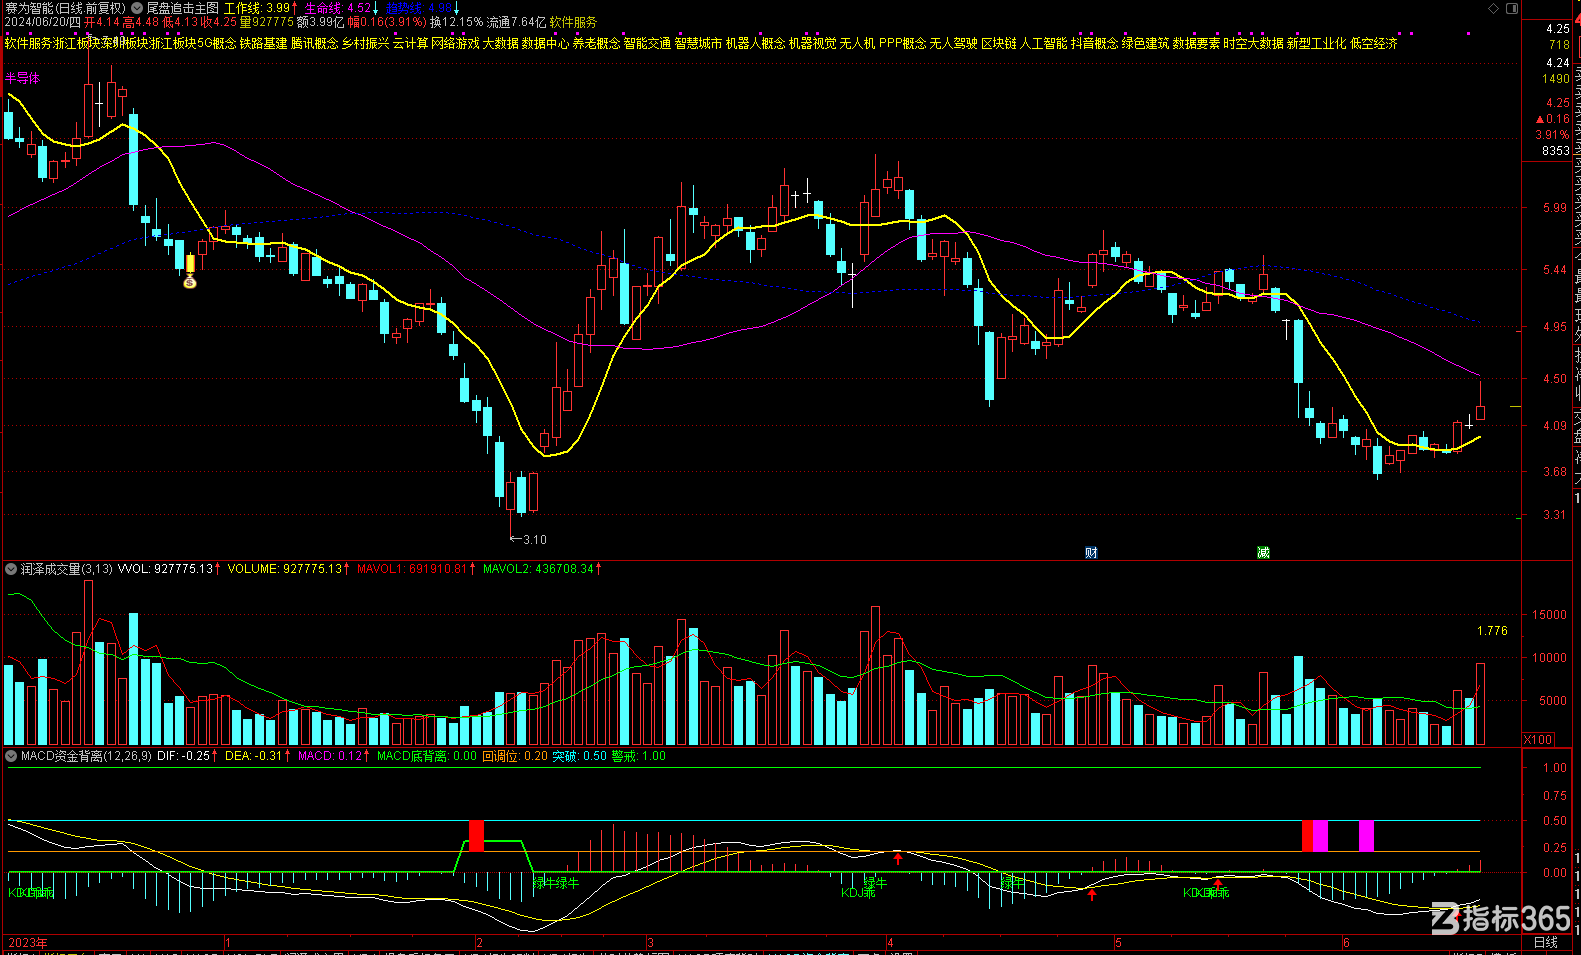The image size is (1581, 955).
Task: Open the 新型工业化 concept tag
Action: click(1317, 44)
